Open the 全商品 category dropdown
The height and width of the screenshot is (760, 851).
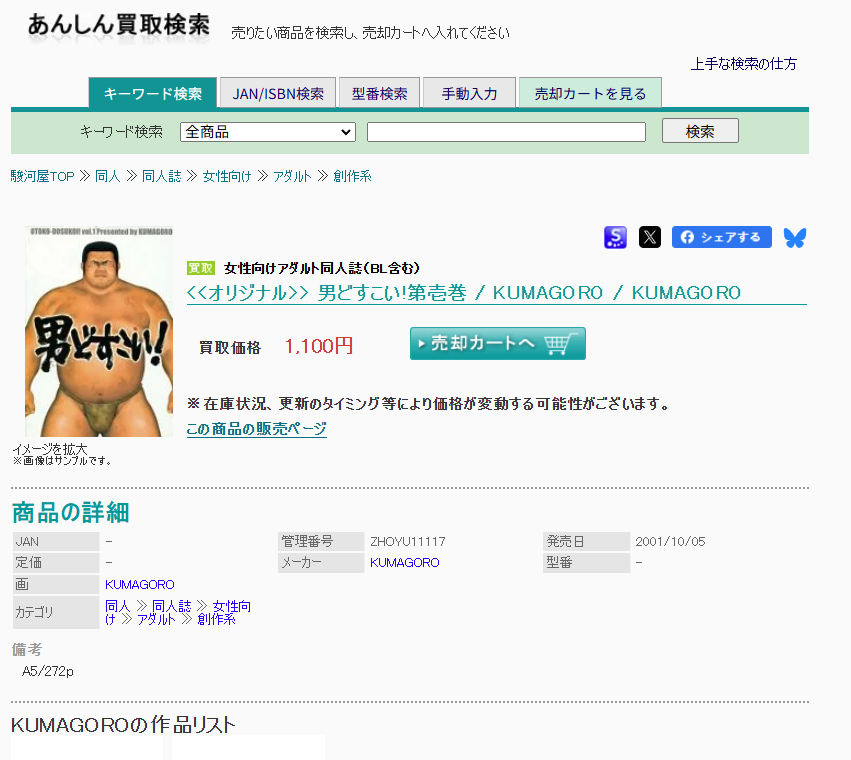click(268, 132)
